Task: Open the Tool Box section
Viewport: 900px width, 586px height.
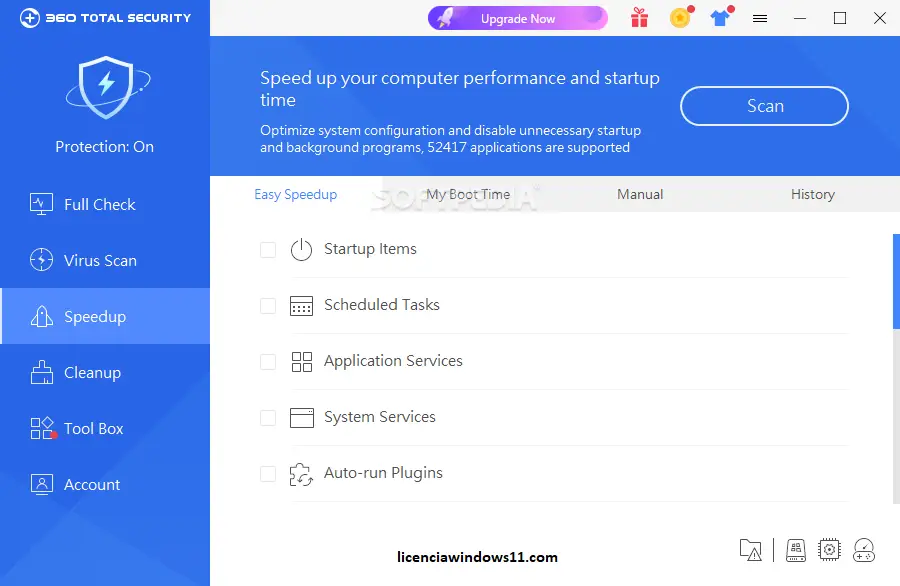Action: 105,428
